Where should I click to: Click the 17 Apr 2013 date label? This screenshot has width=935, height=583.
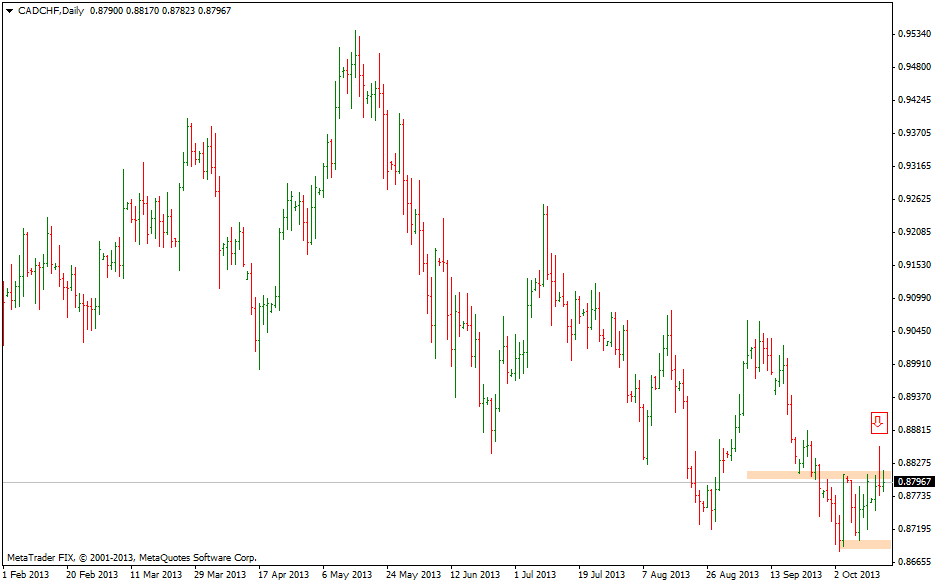tap(284, 575)
